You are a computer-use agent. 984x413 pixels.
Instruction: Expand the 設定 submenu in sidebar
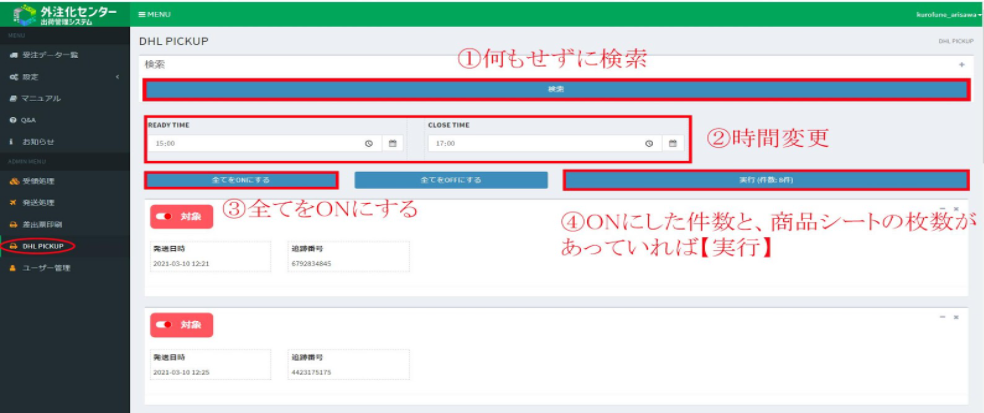pyautogui.click(x=65, y=77)
